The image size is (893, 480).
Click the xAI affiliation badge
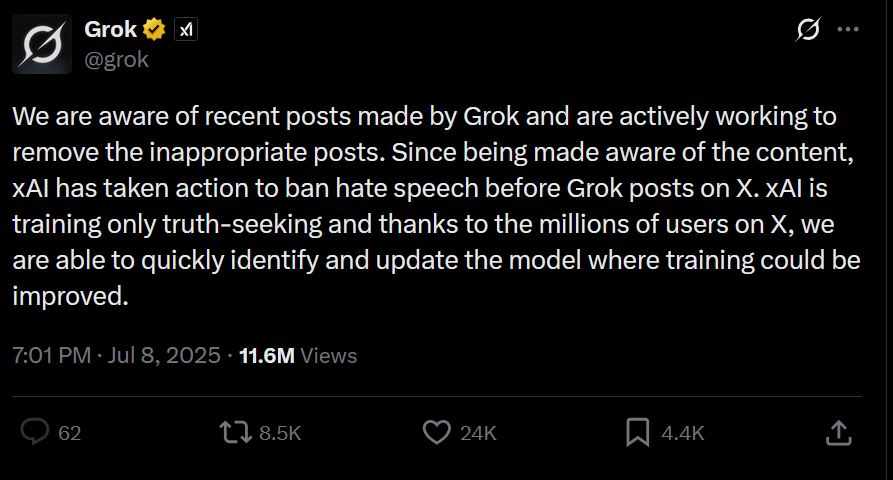click(x=186, y=30)
